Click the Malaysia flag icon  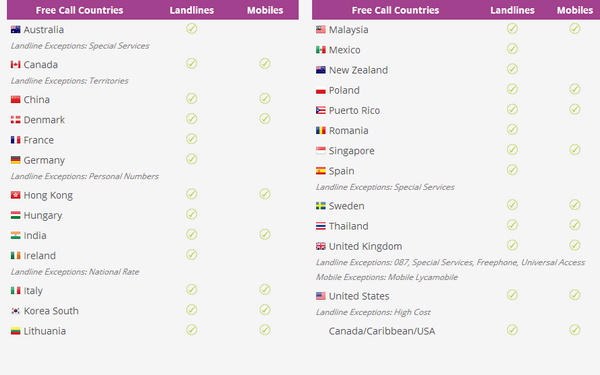point(321,29)
